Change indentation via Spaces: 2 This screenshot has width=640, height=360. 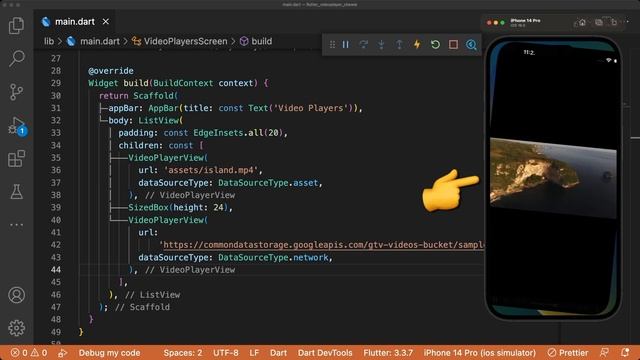(183, 353)
